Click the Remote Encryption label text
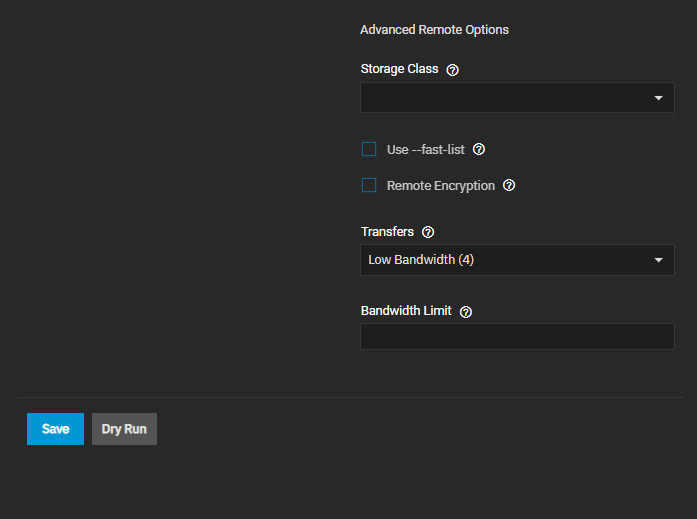The height and width of the screenshot is (519, 697). point(440,186)
